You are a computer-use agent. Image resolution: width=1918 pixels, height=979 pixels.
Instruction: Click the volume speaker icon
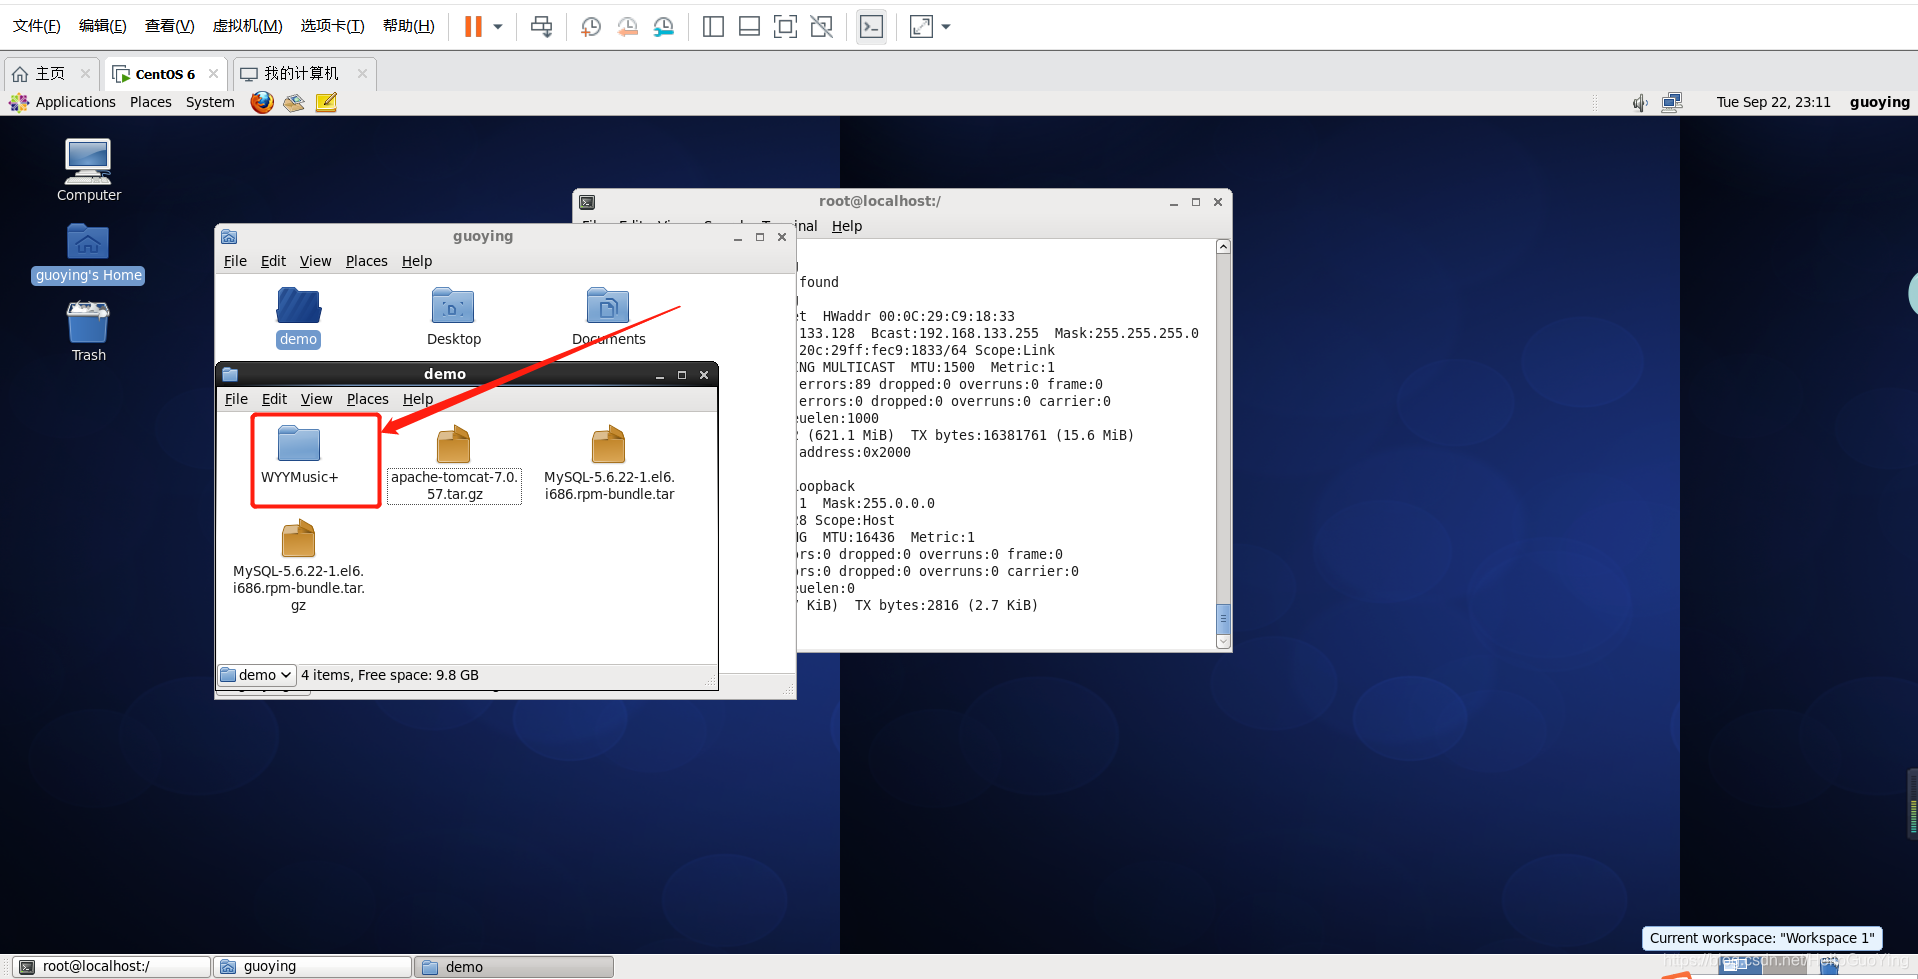click(x=1640, y=102)
